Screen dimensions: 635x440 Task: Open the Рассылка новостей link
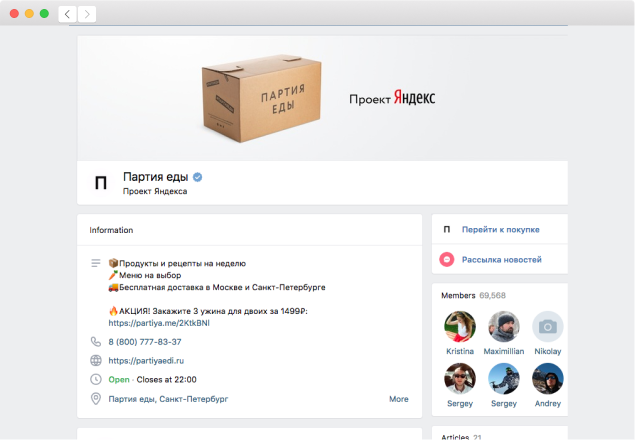coord(501,259)
